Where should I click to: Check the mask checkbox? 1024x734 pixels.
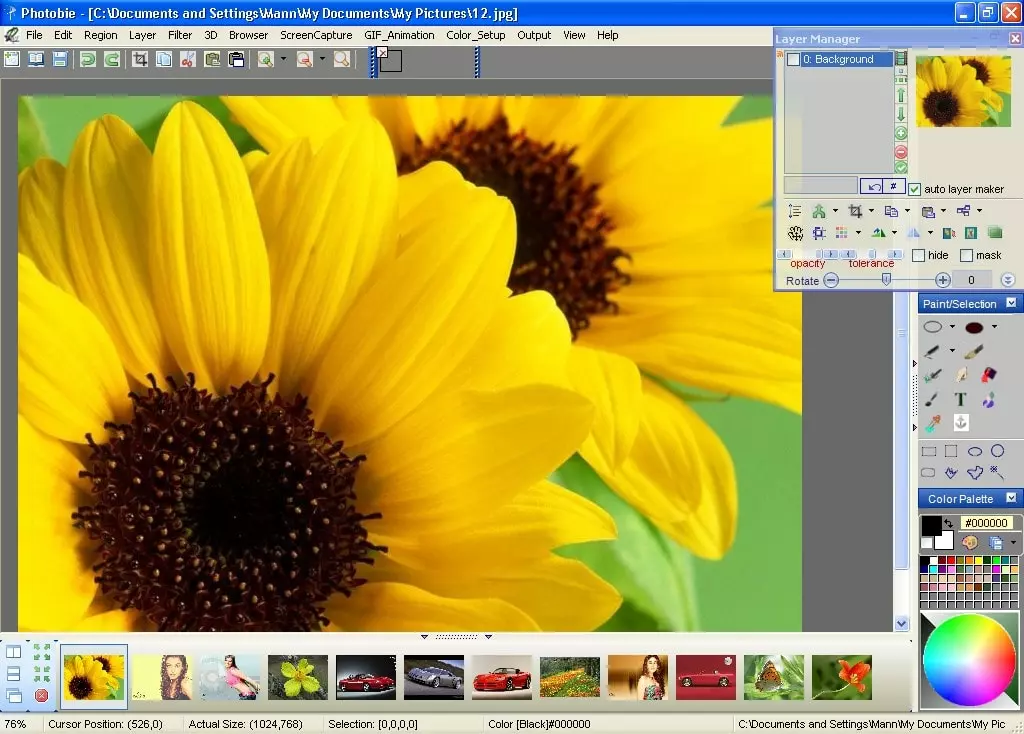[x=966, y=255]
